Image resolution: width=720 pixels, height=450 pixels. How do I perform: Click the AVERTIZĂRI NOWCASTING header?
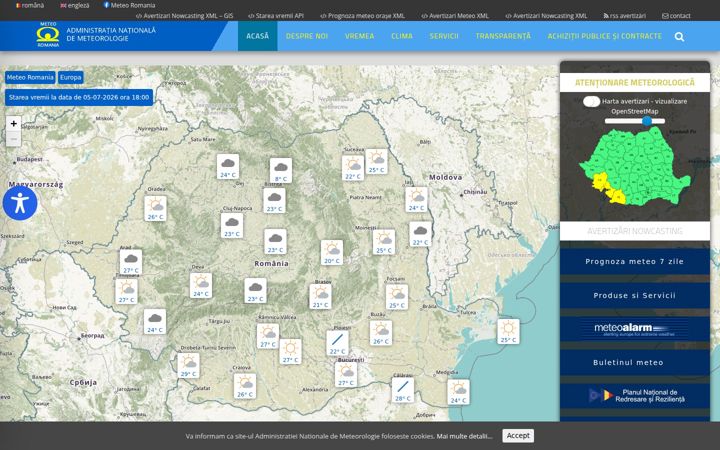click(635, 231)
